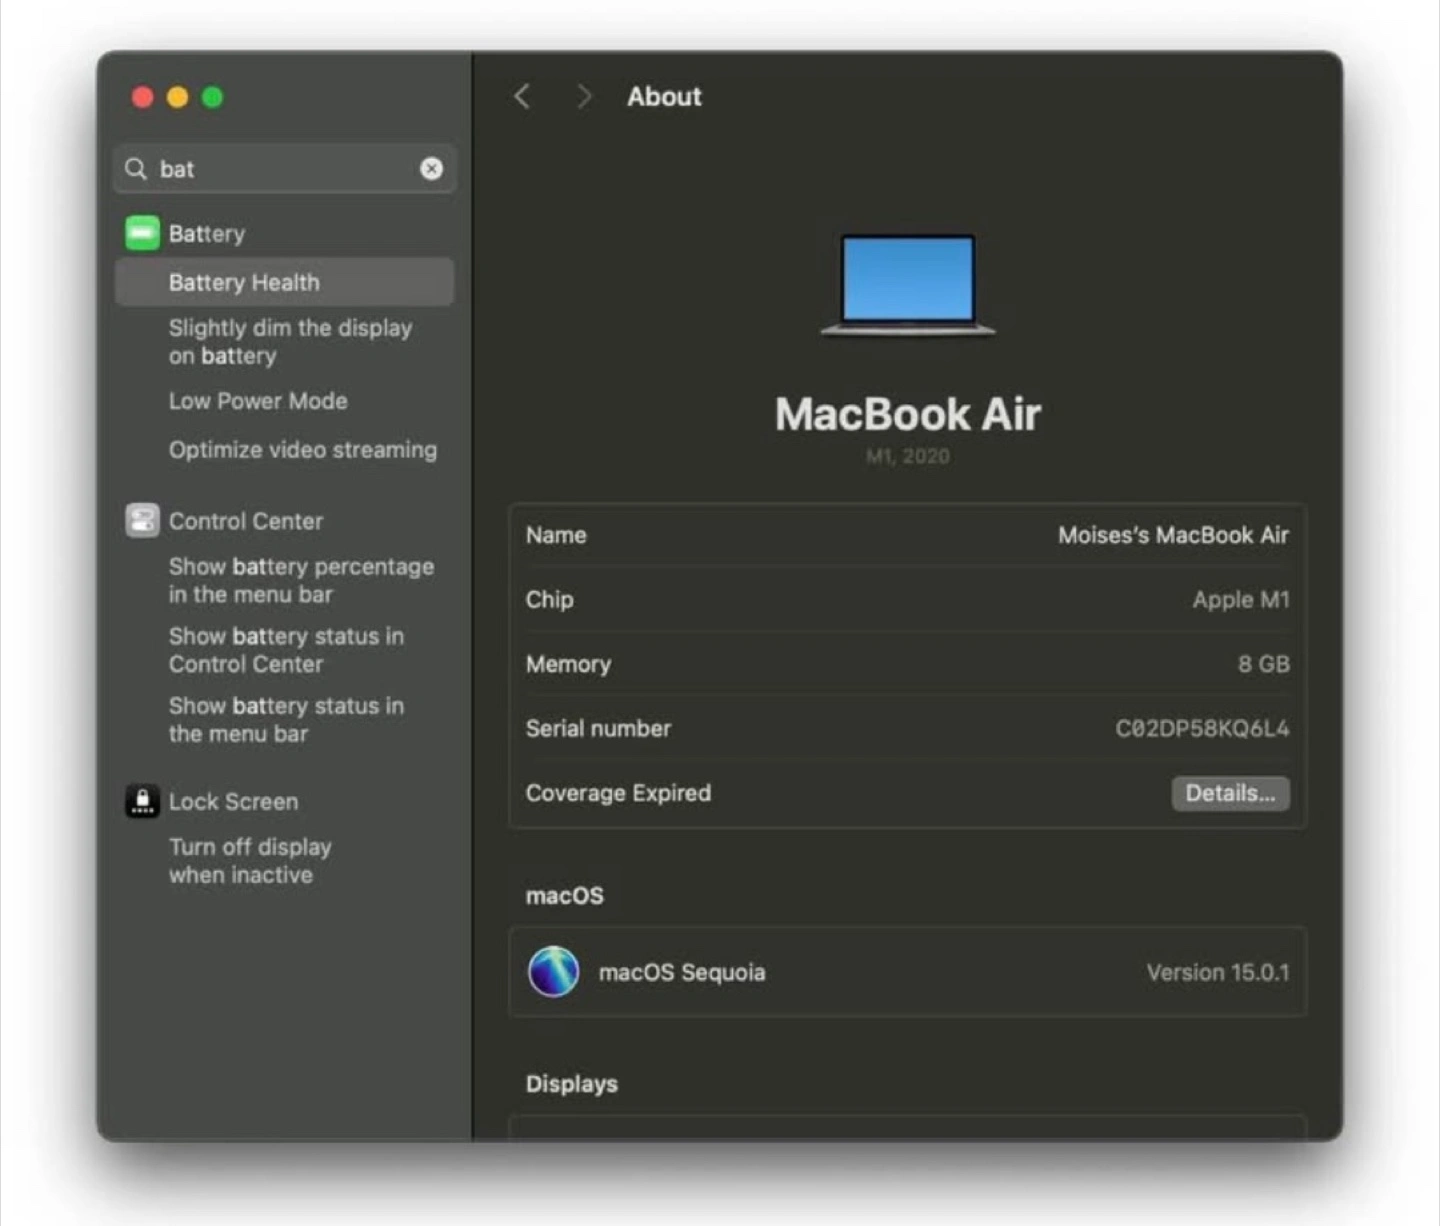The image size is (1440, 1226).
Task: Click the magnifying glass search icon
Action: (136, 169)
